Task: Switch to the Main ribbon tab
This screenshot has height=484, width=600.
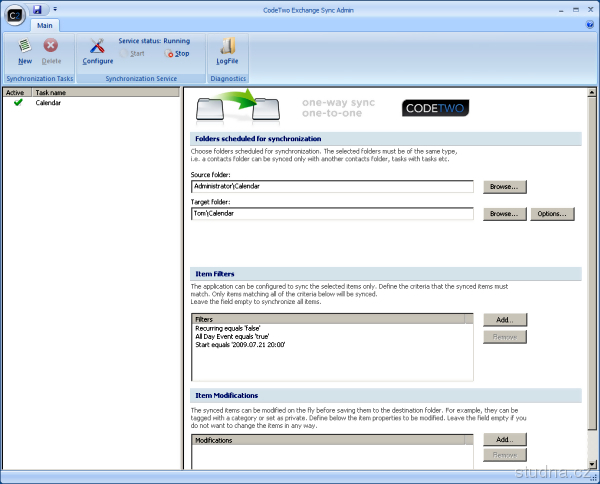Action: coord(45,26)
